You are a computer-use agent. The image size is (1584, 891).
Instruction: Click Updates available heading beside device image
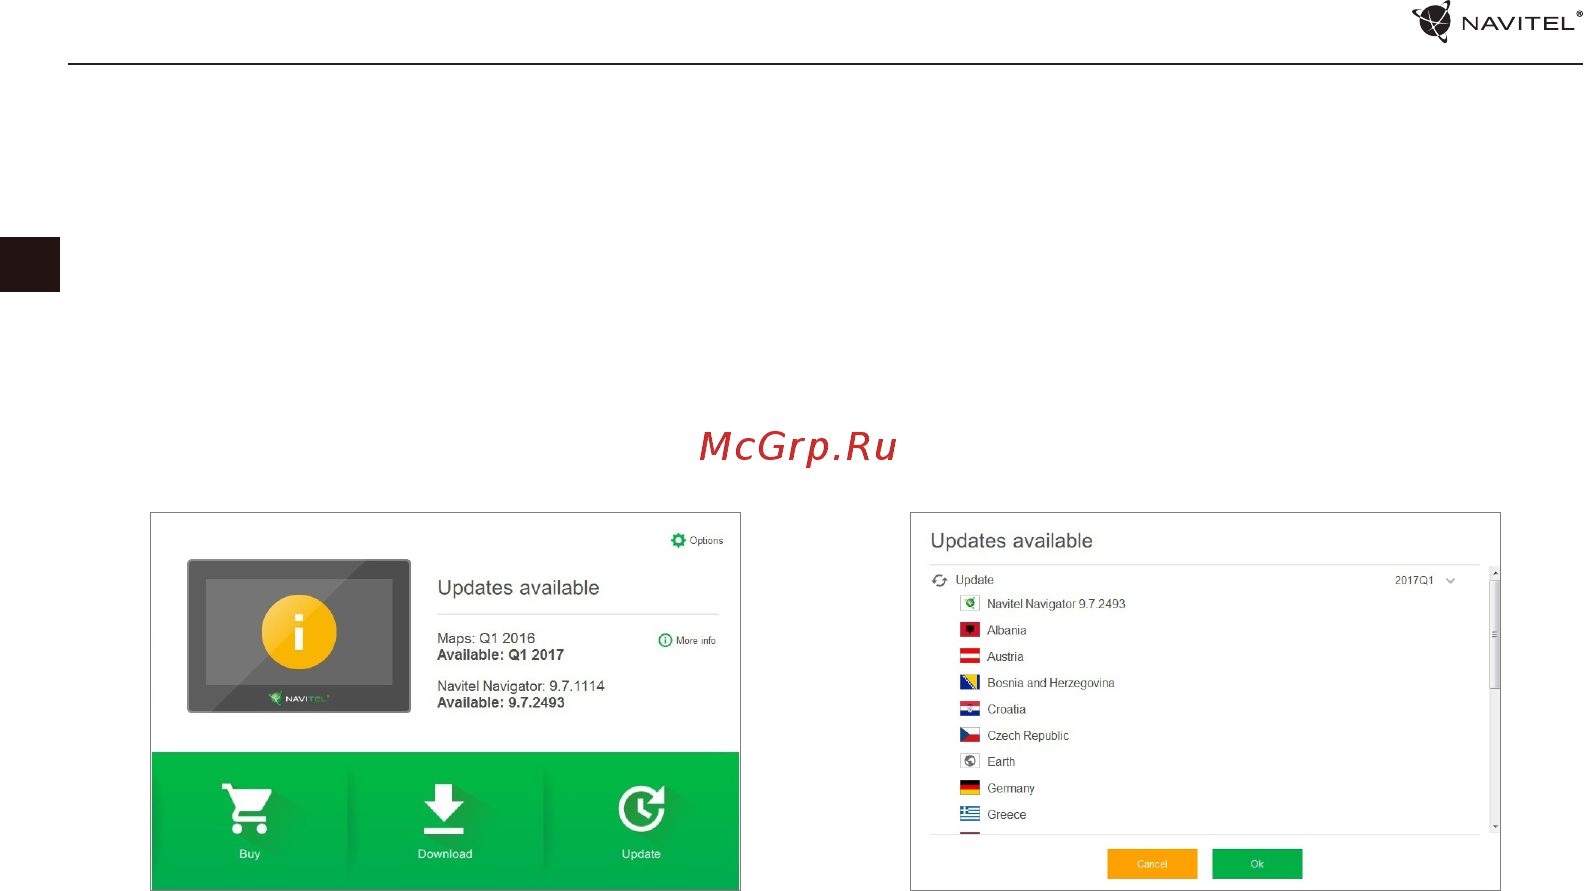tap(518, 588)
